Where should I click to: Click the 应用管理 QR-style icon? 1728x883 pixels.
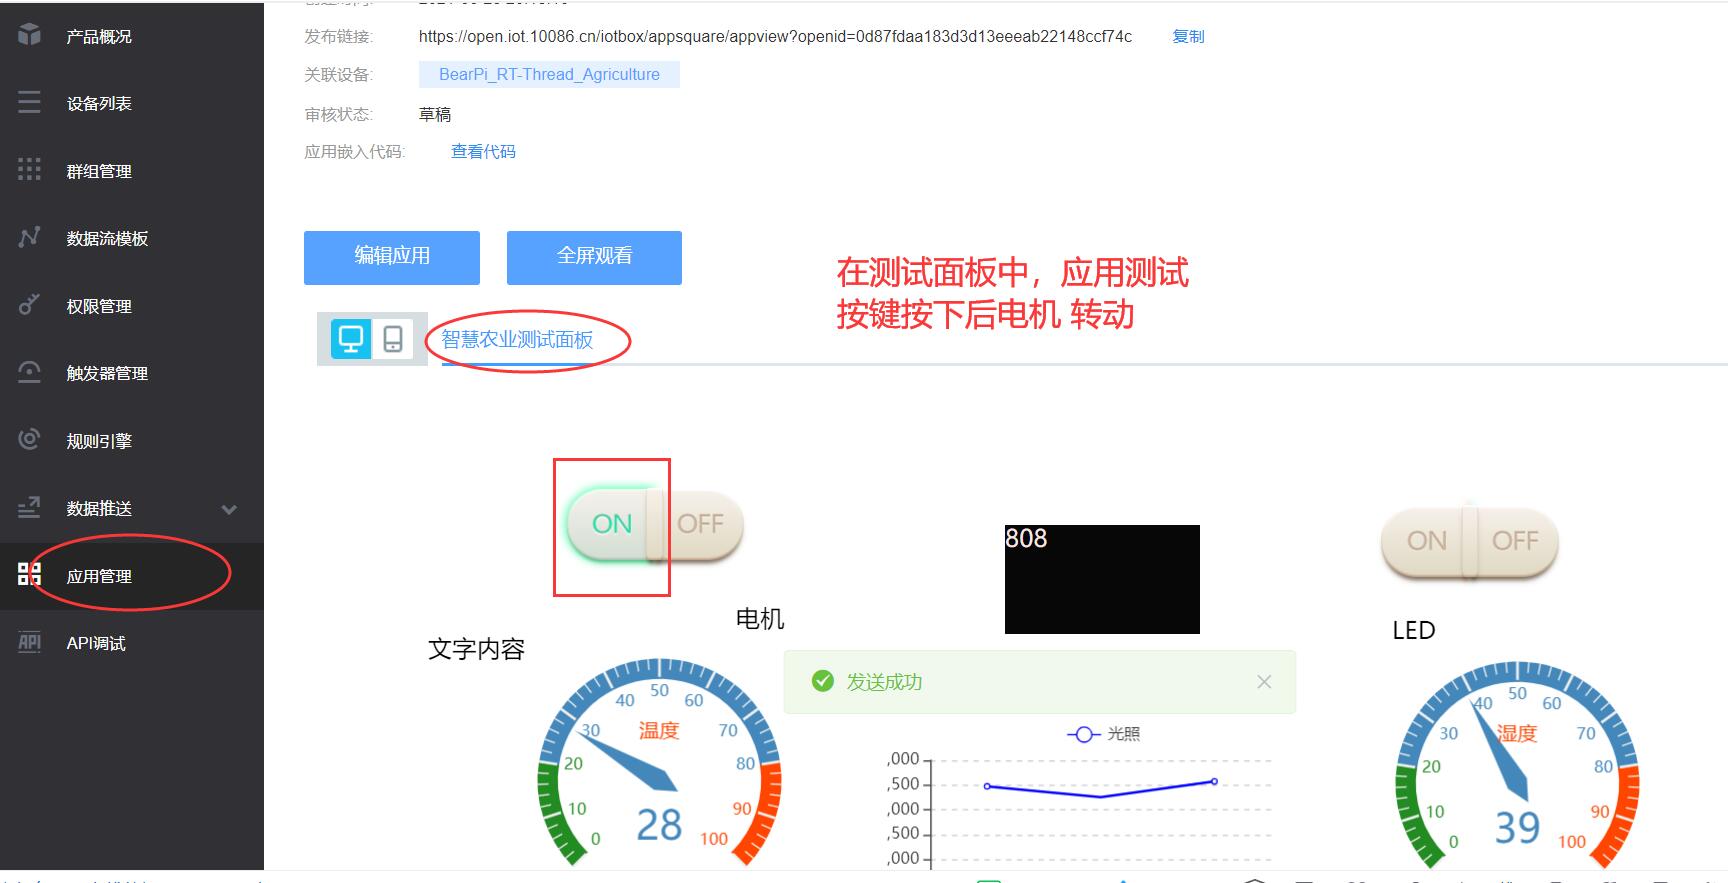click(30, 574)
